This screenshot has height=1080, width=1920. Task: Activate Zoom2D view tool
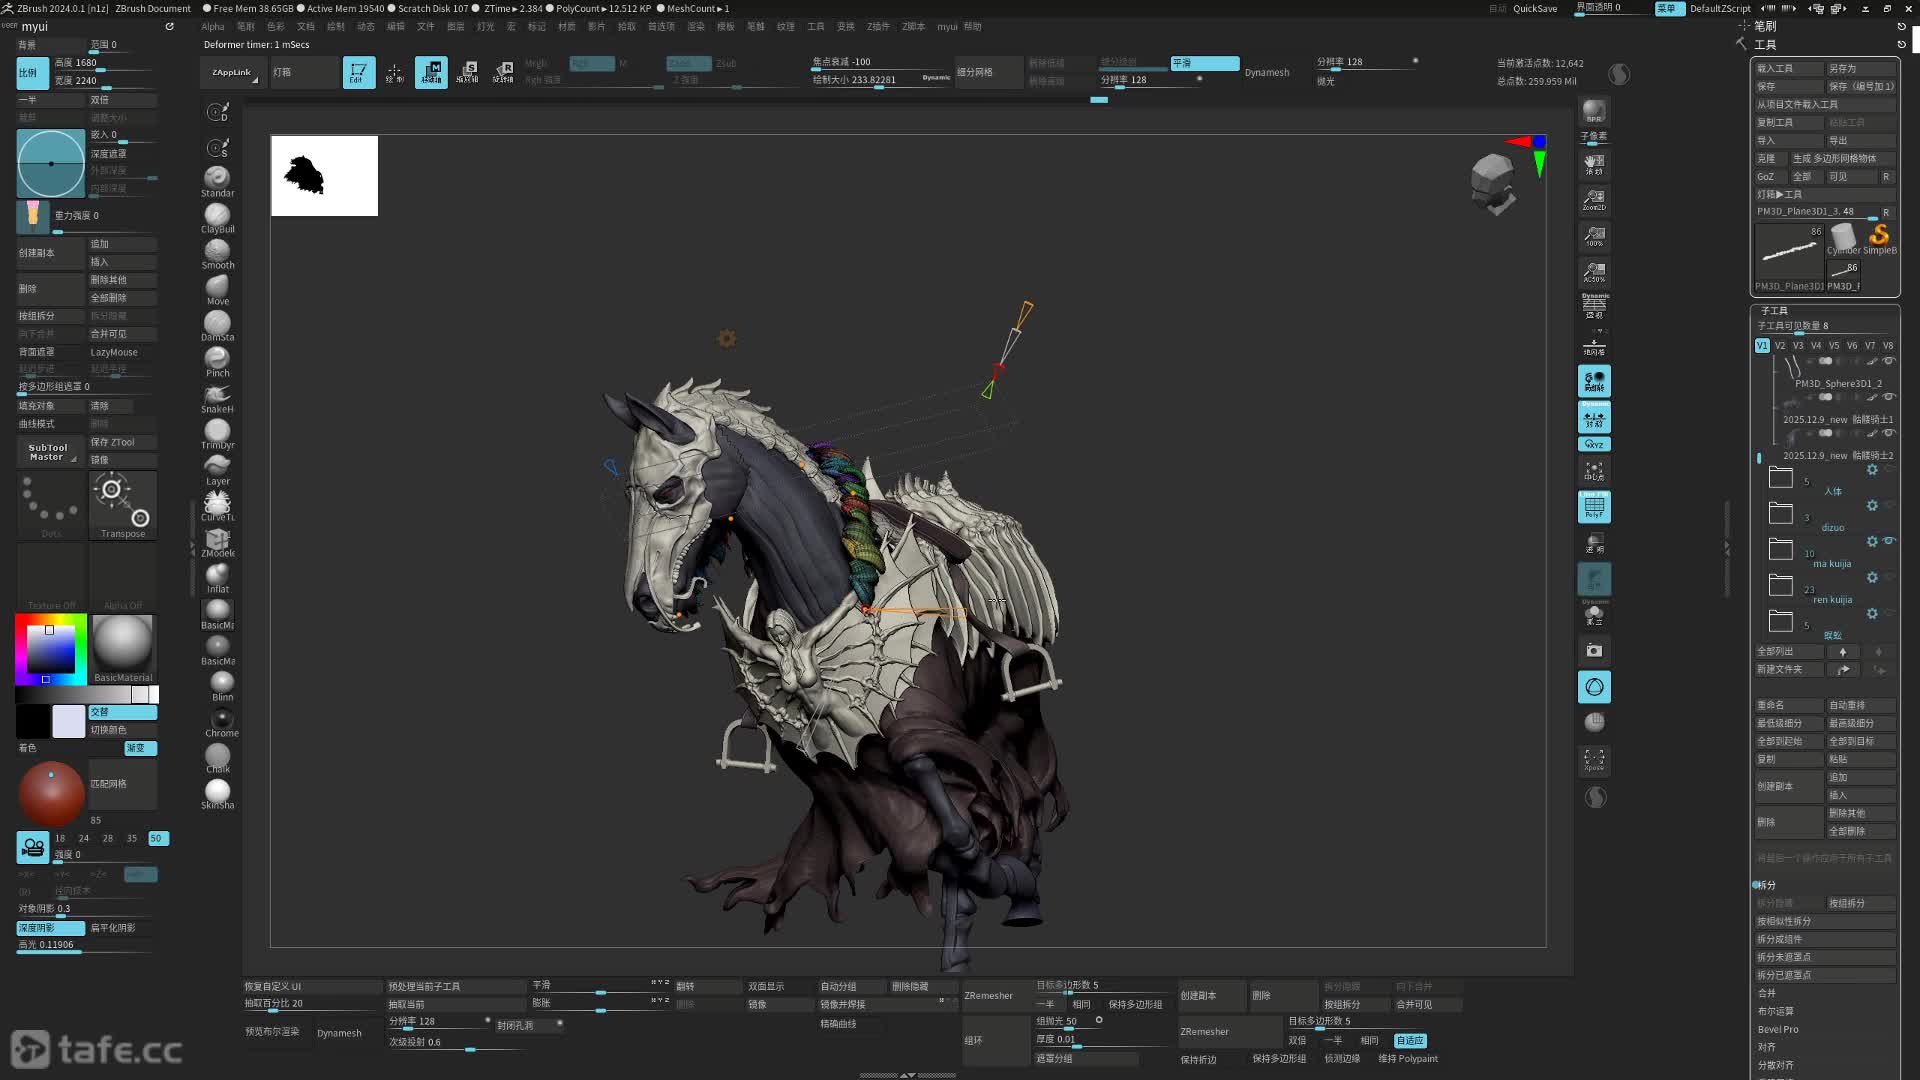pos(1594,200)
